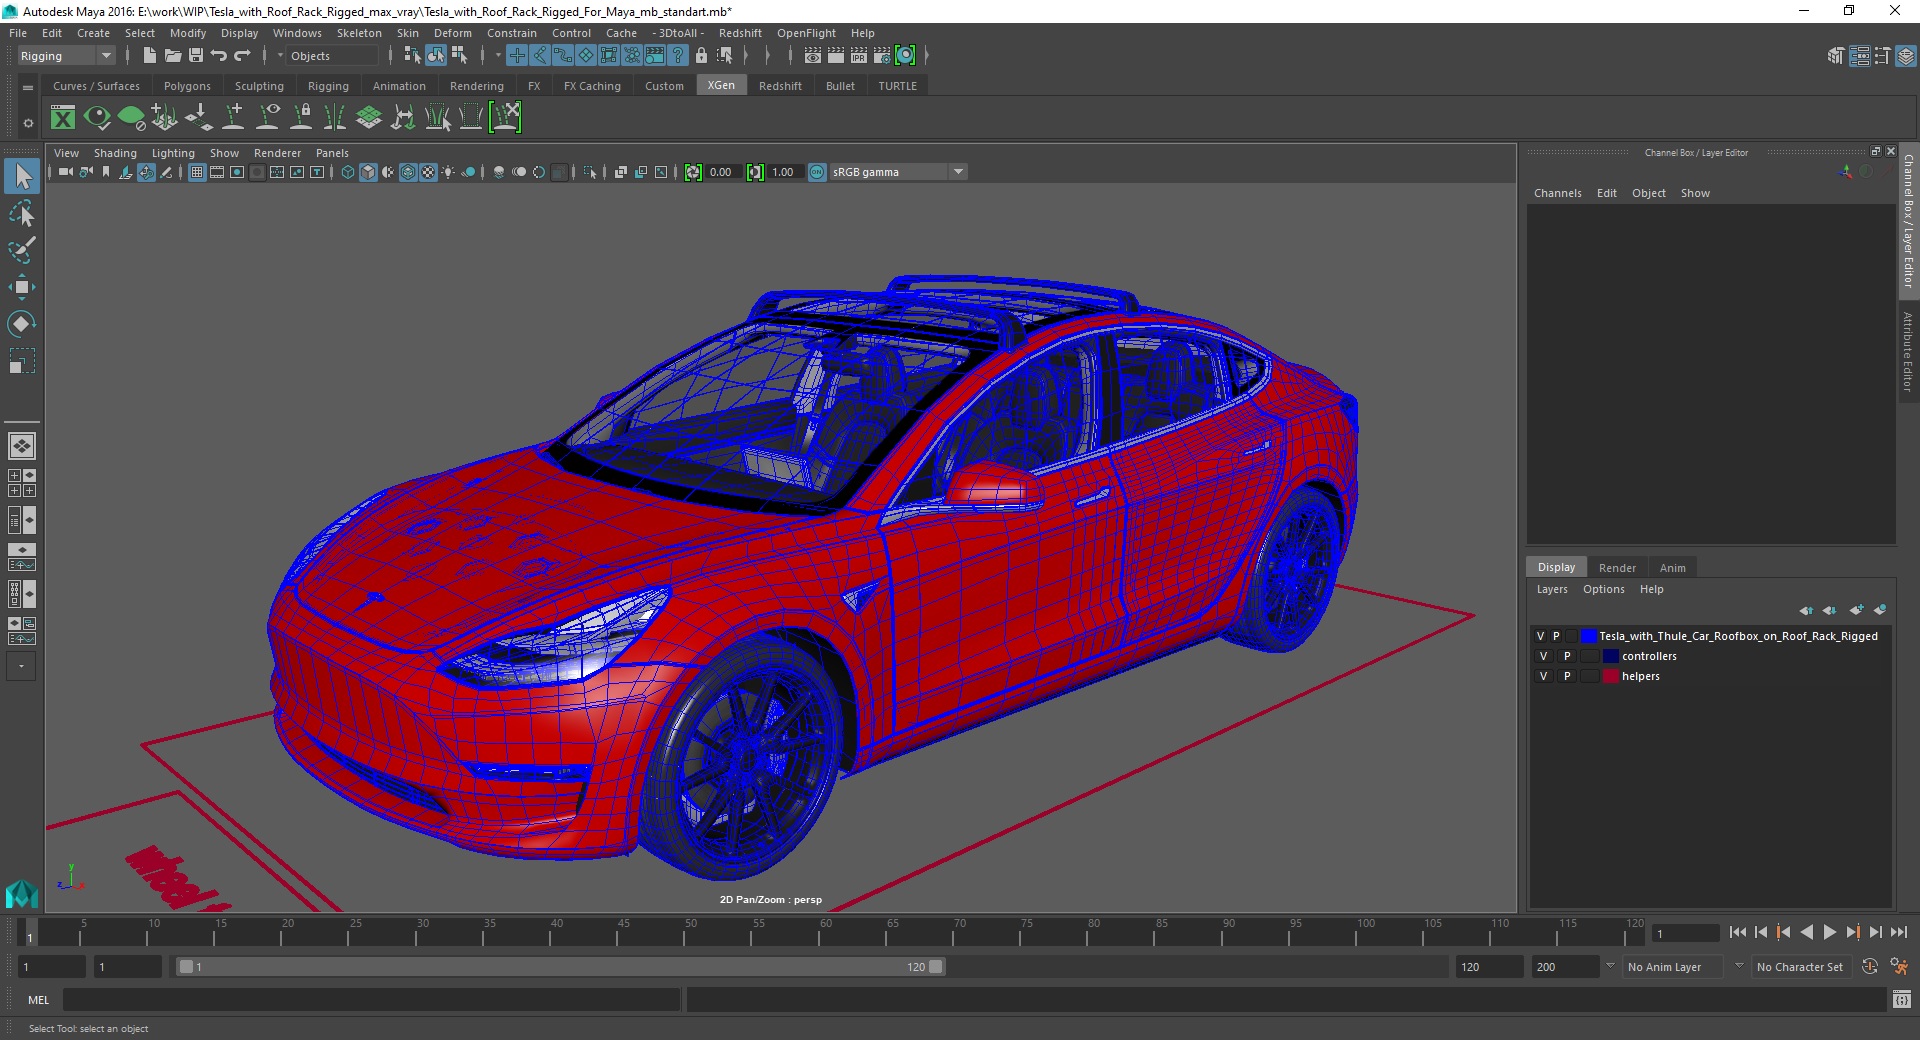Select the arrow Select tool
This screenshot has height=1040, width=1920.
(22, 177)
